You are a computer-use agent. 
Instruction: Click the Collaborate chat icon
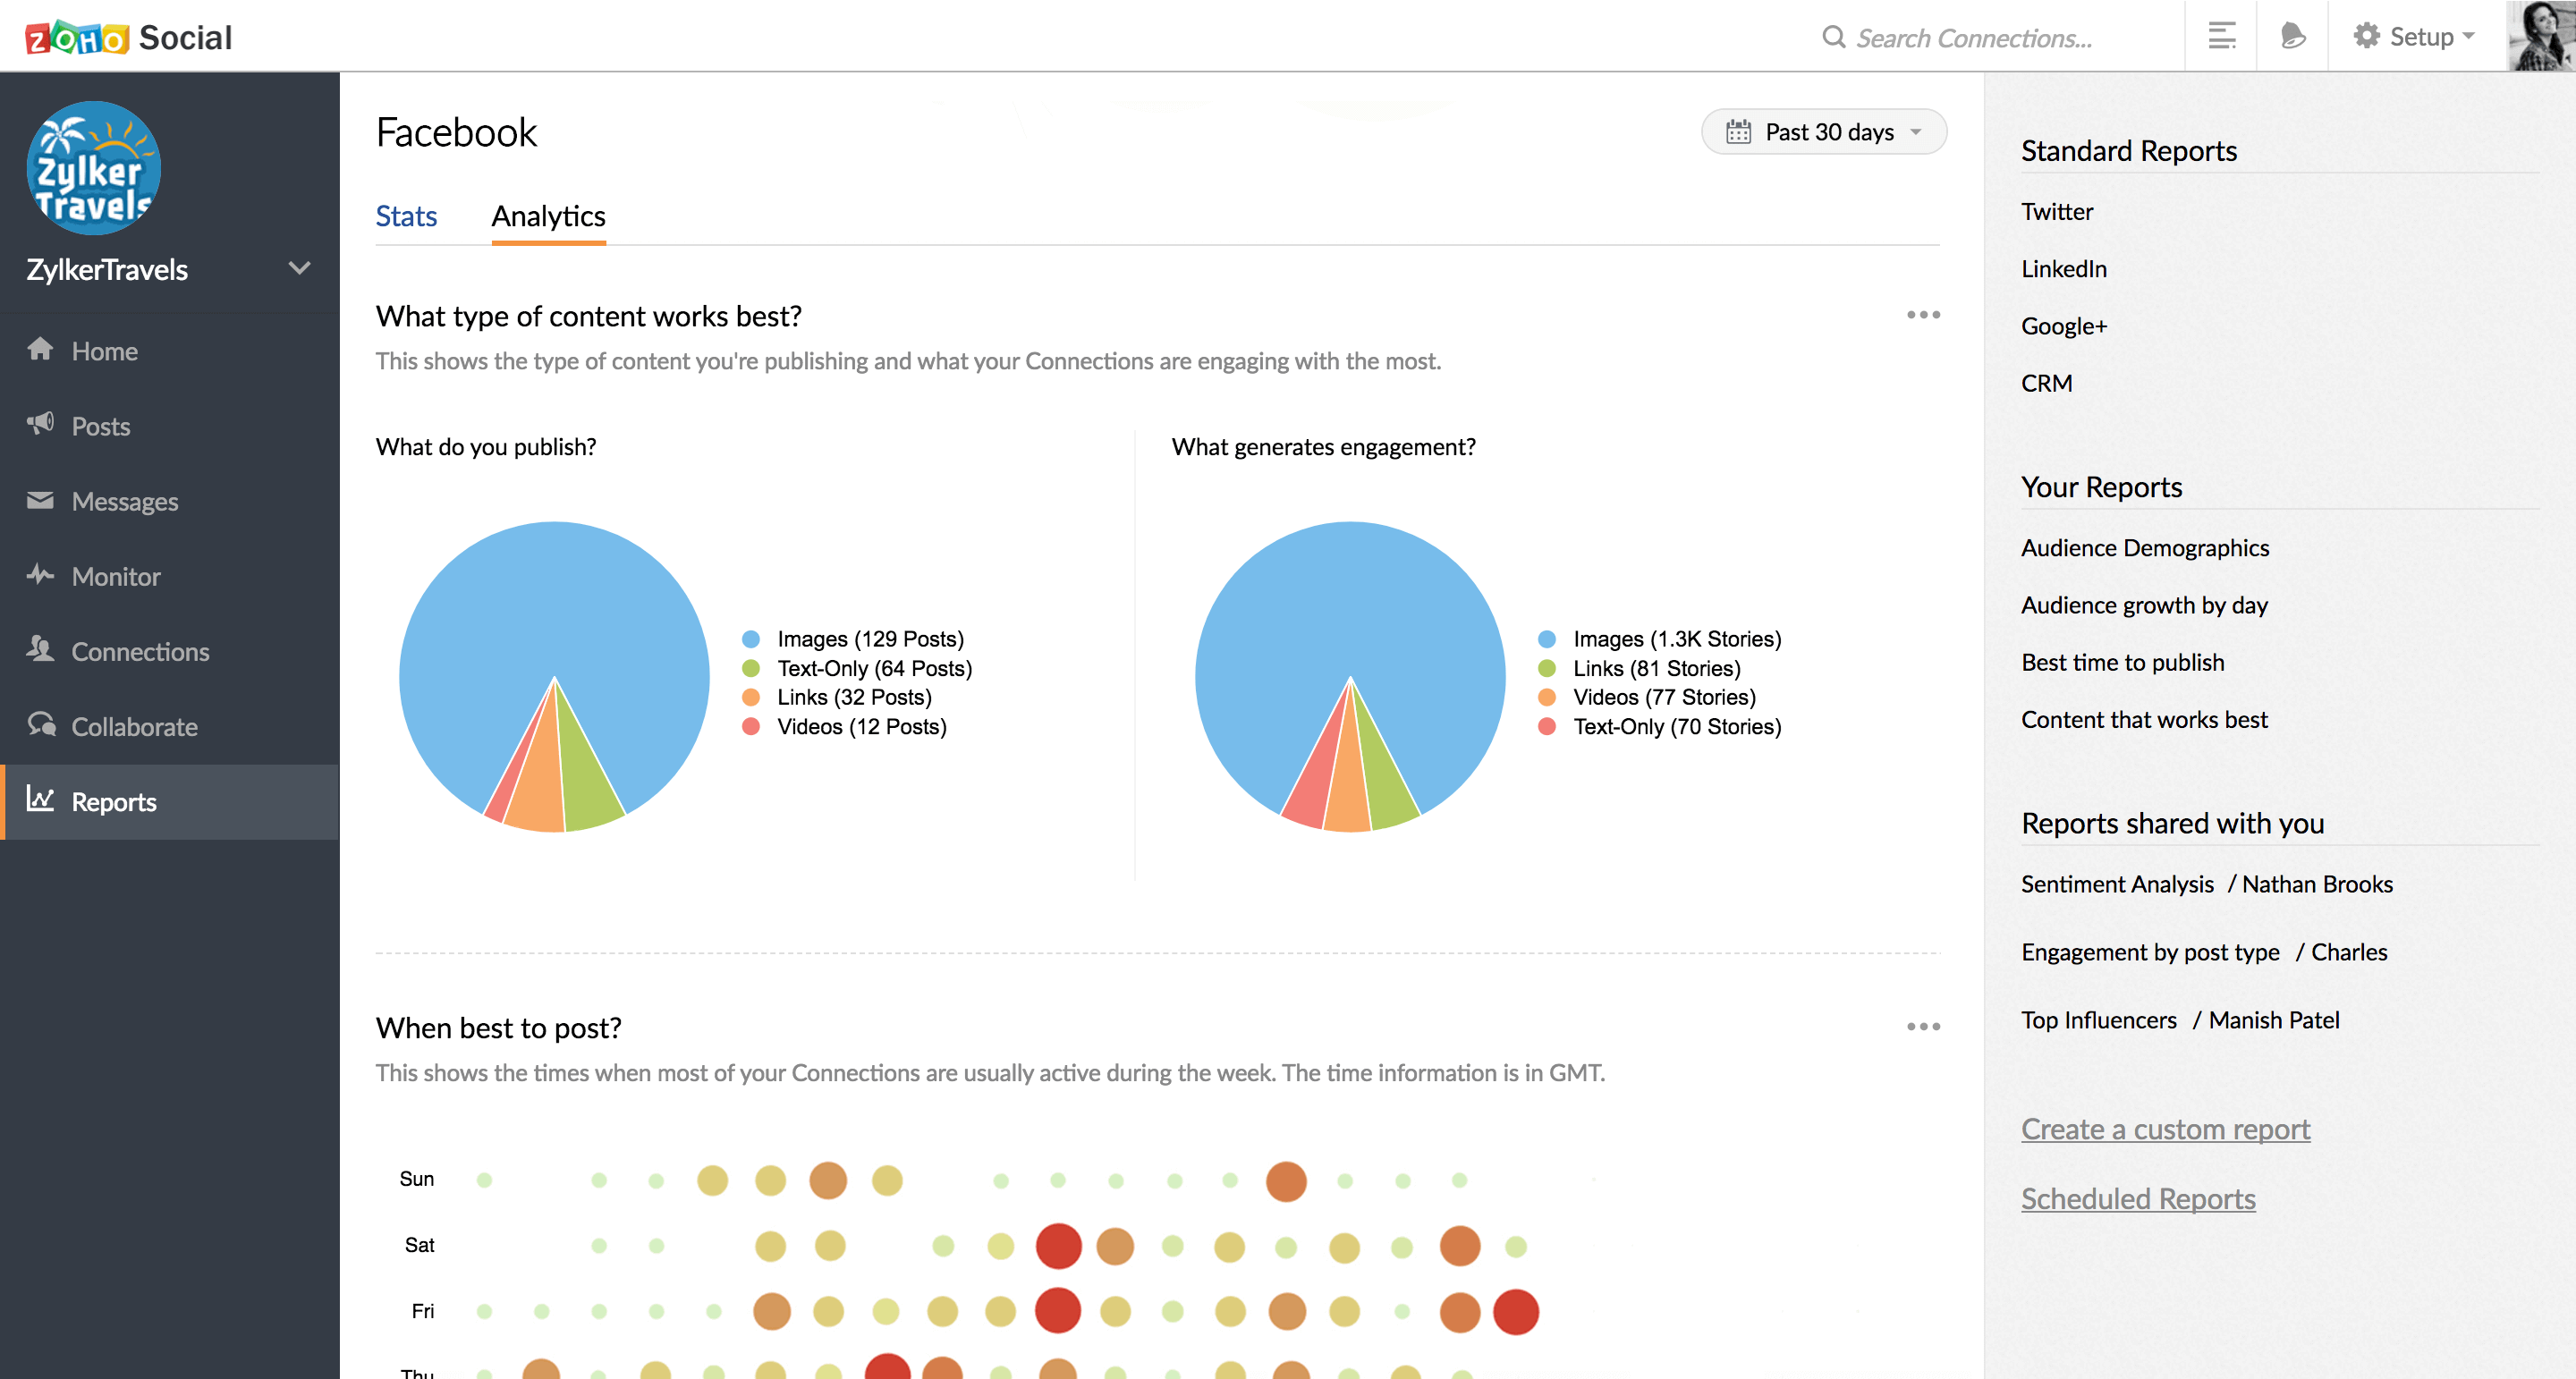pos(41,724)
